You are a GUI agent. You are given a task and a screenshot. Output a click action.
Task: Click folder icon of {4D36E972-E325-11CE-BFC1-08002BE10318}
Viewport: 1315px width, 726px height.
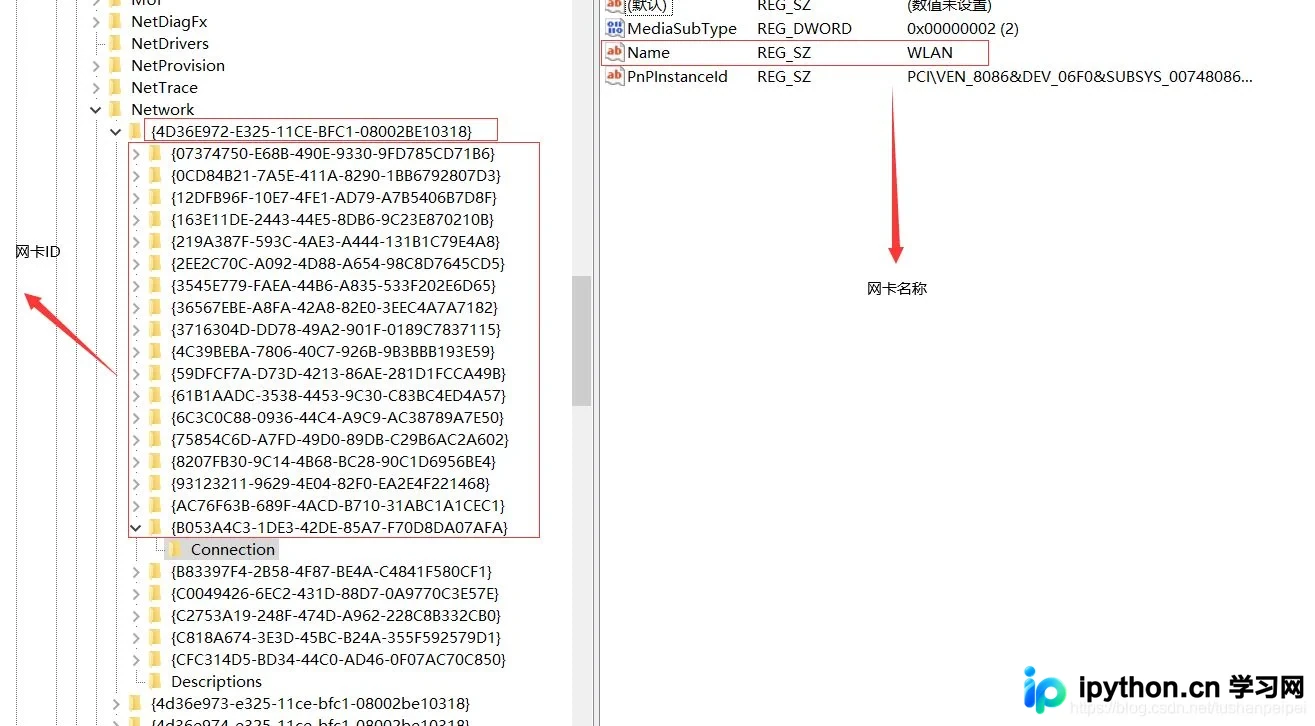click(x=135, y=131)
